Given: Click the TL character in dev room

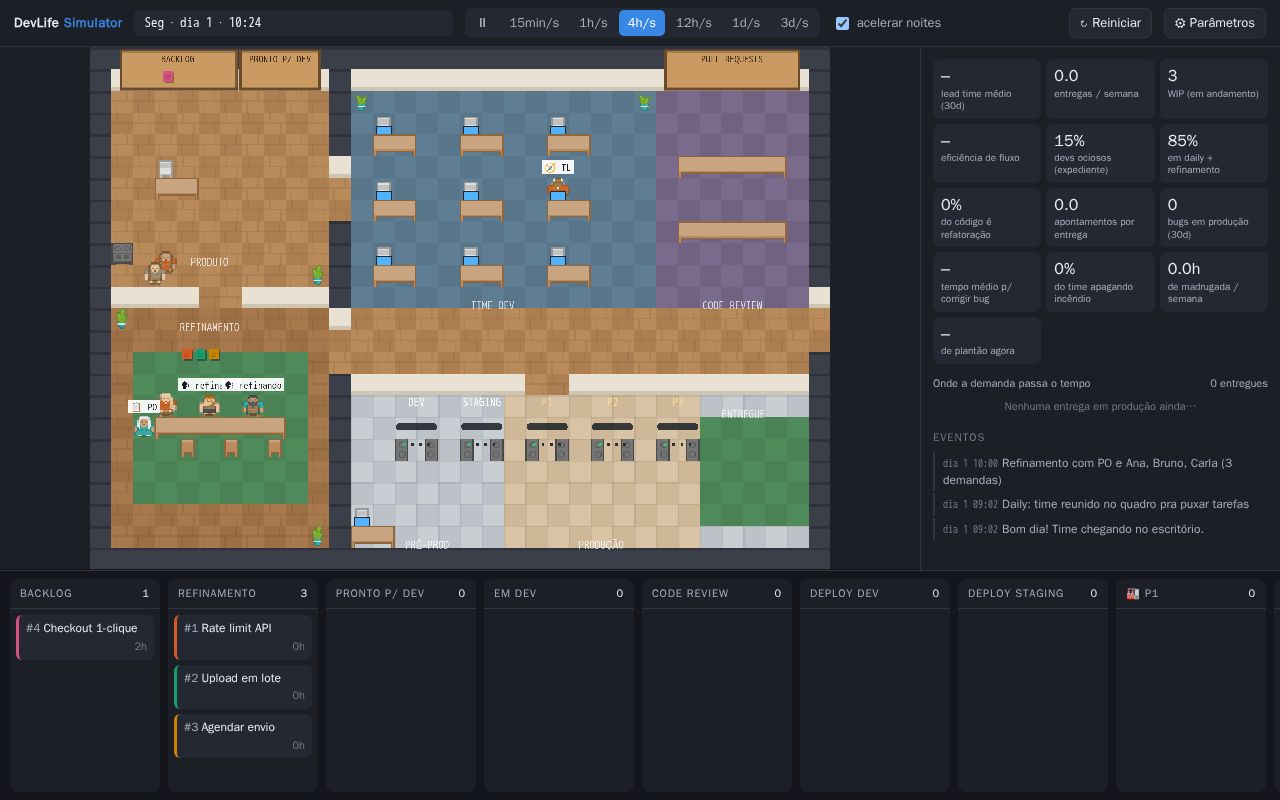Looking at the screenshot, I should coord(558,186).
